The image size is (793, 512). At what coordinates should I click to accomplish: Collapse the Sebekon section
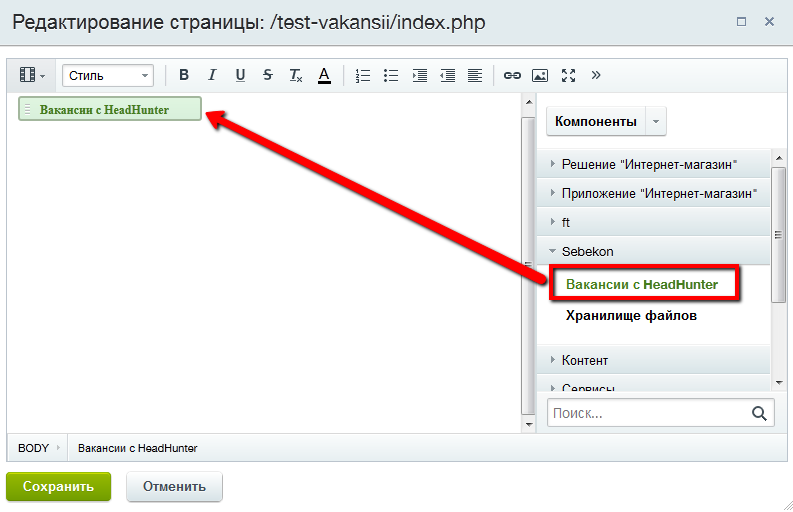[653, 251]
